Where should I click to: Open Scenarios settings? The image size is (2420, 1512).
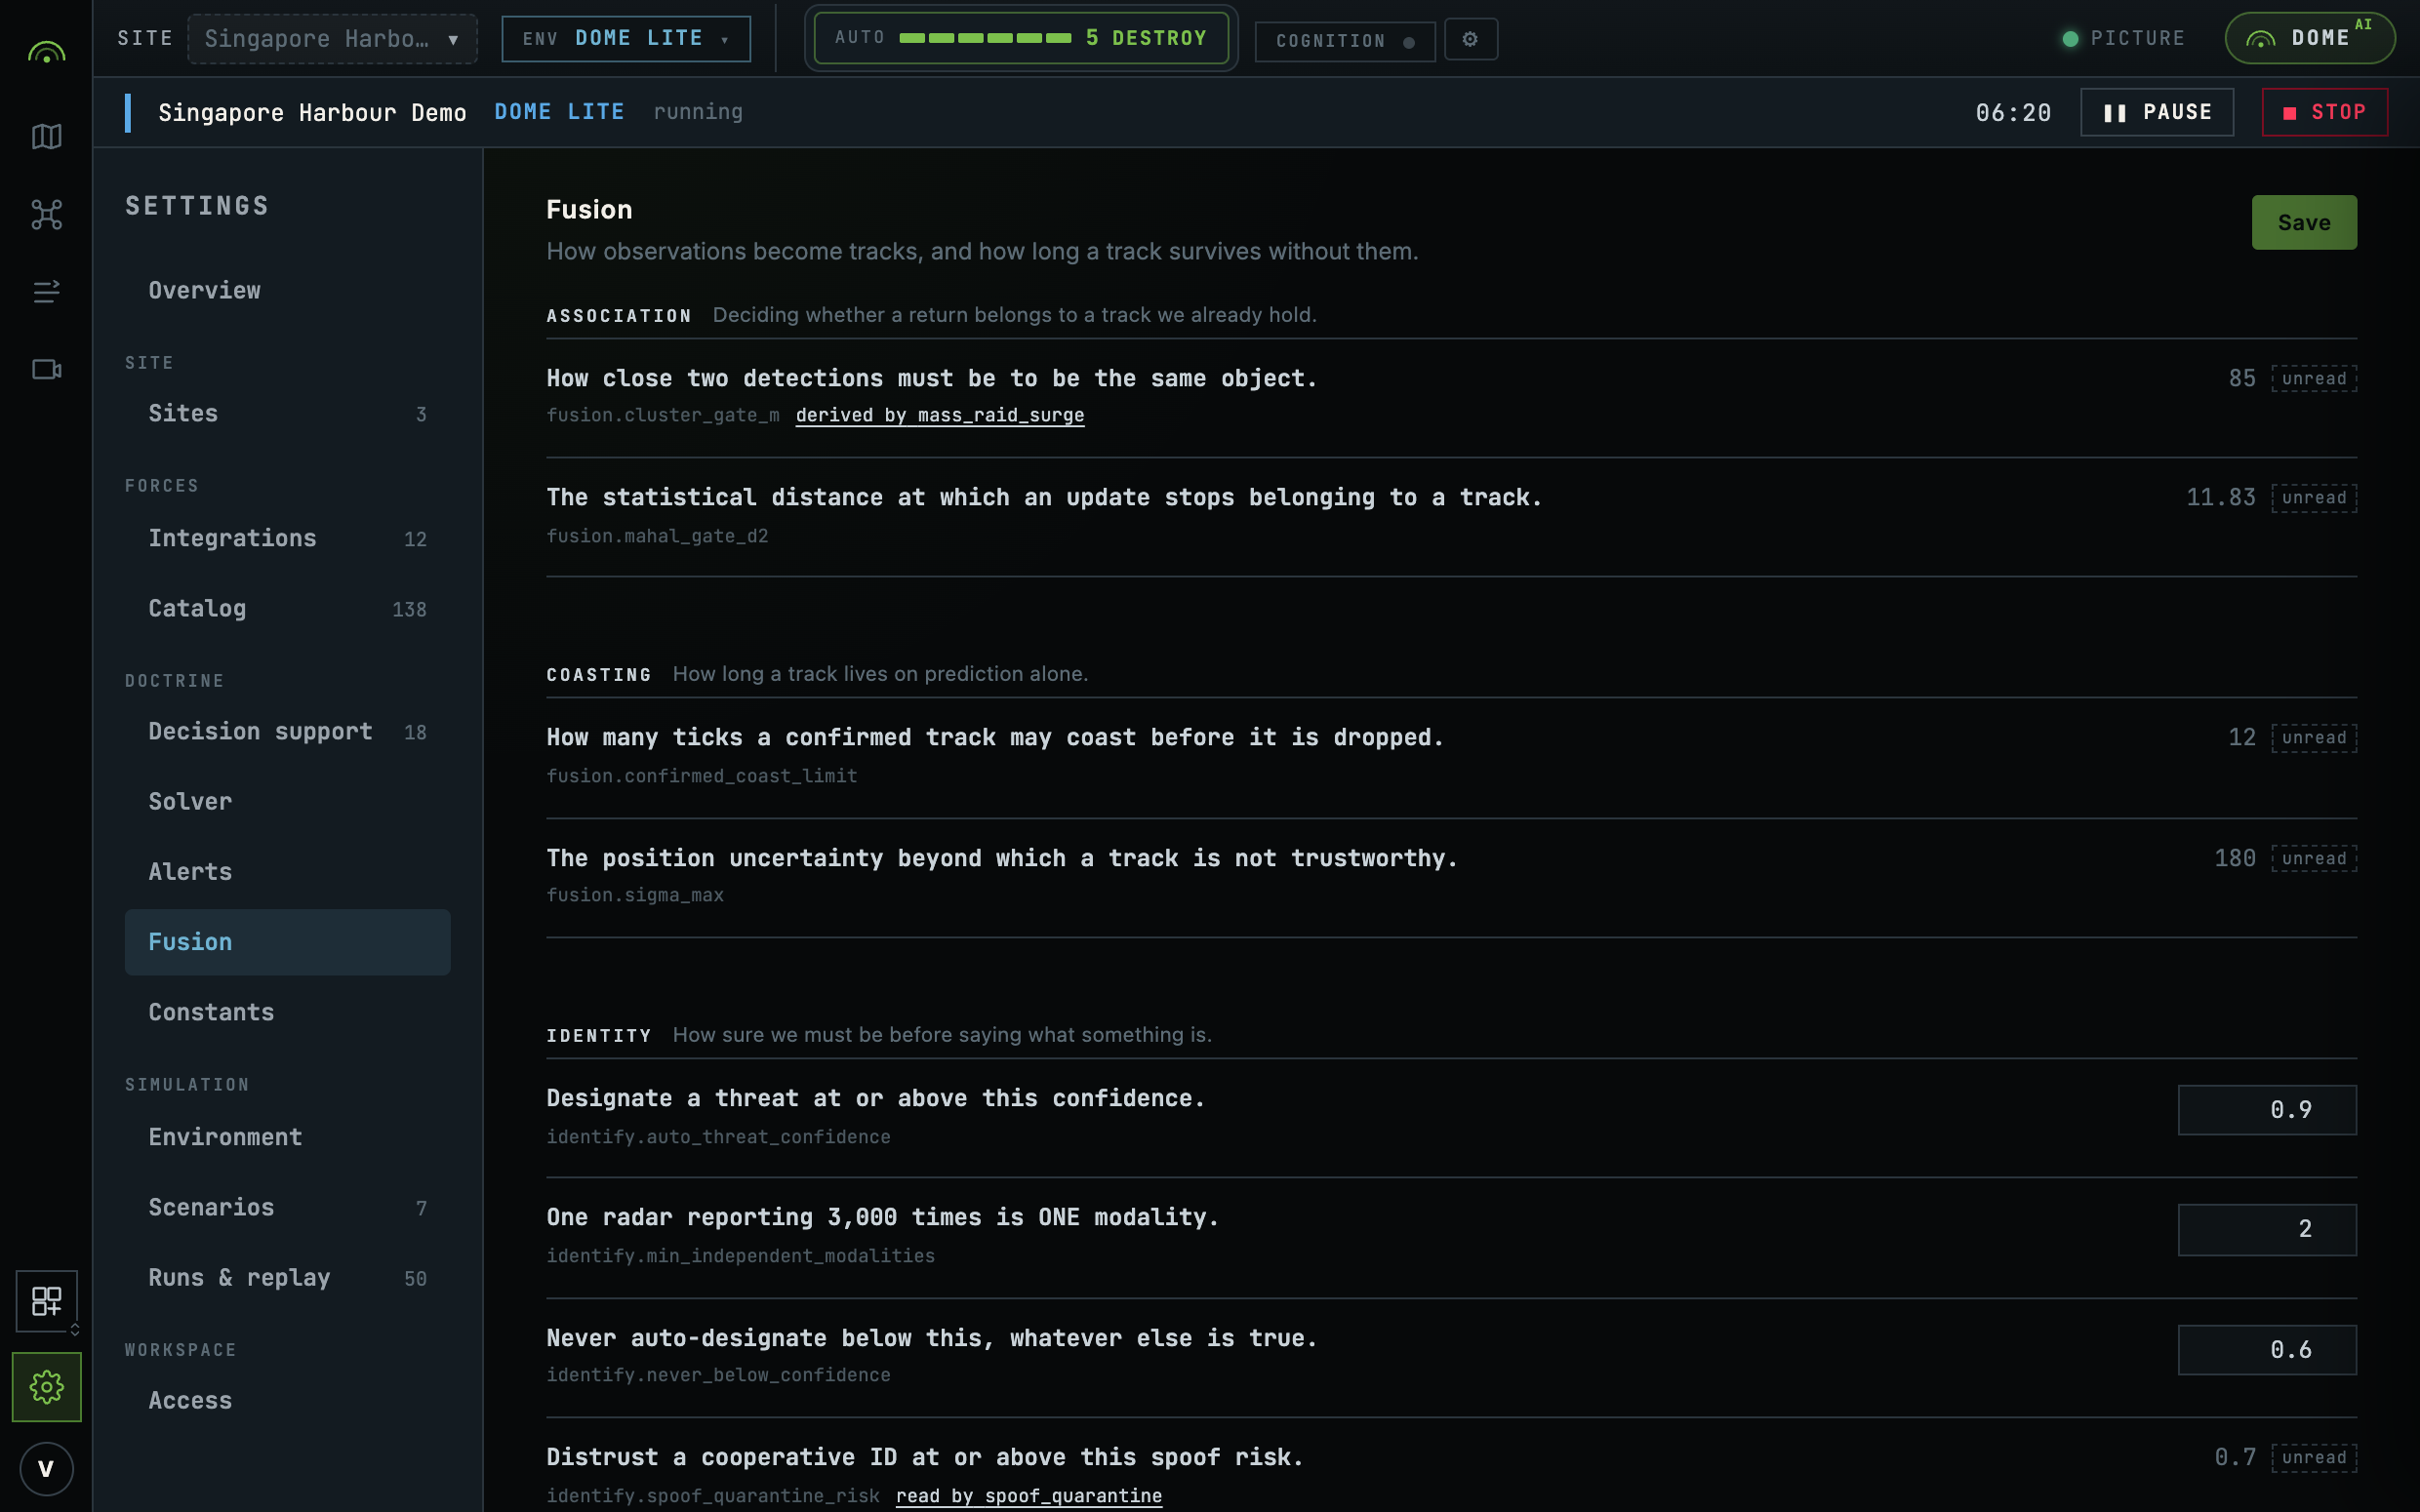click(287, 1207)
